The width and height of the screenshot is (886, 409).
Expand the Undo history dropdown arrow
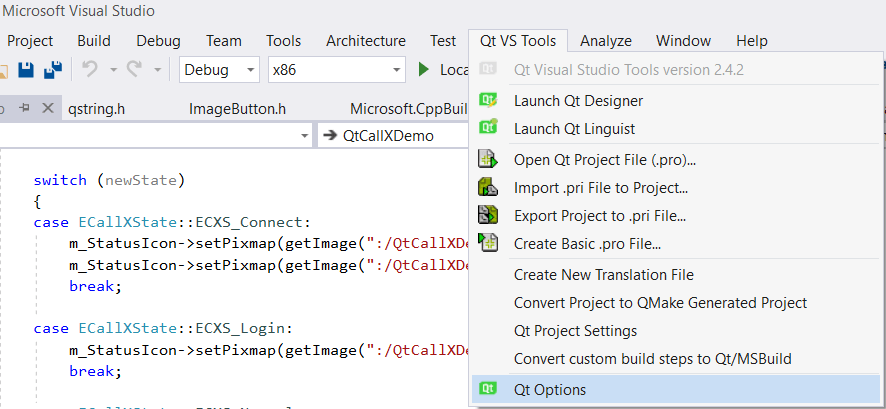[114, 71]
